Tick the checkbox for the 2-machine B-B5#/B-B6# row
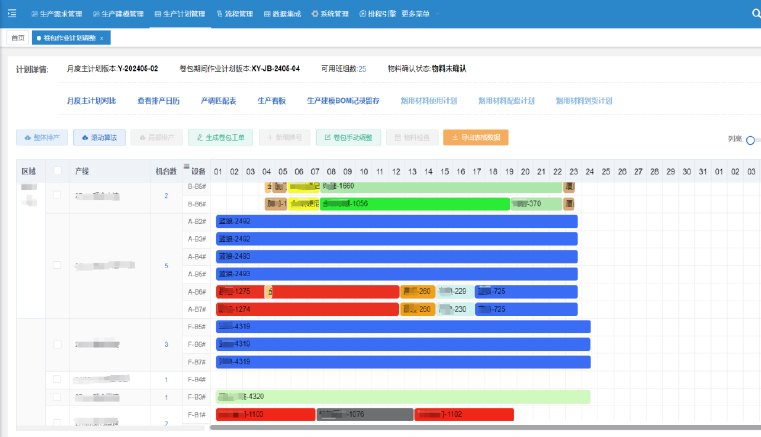The image size is (761, 437). [x=57, y=195]
